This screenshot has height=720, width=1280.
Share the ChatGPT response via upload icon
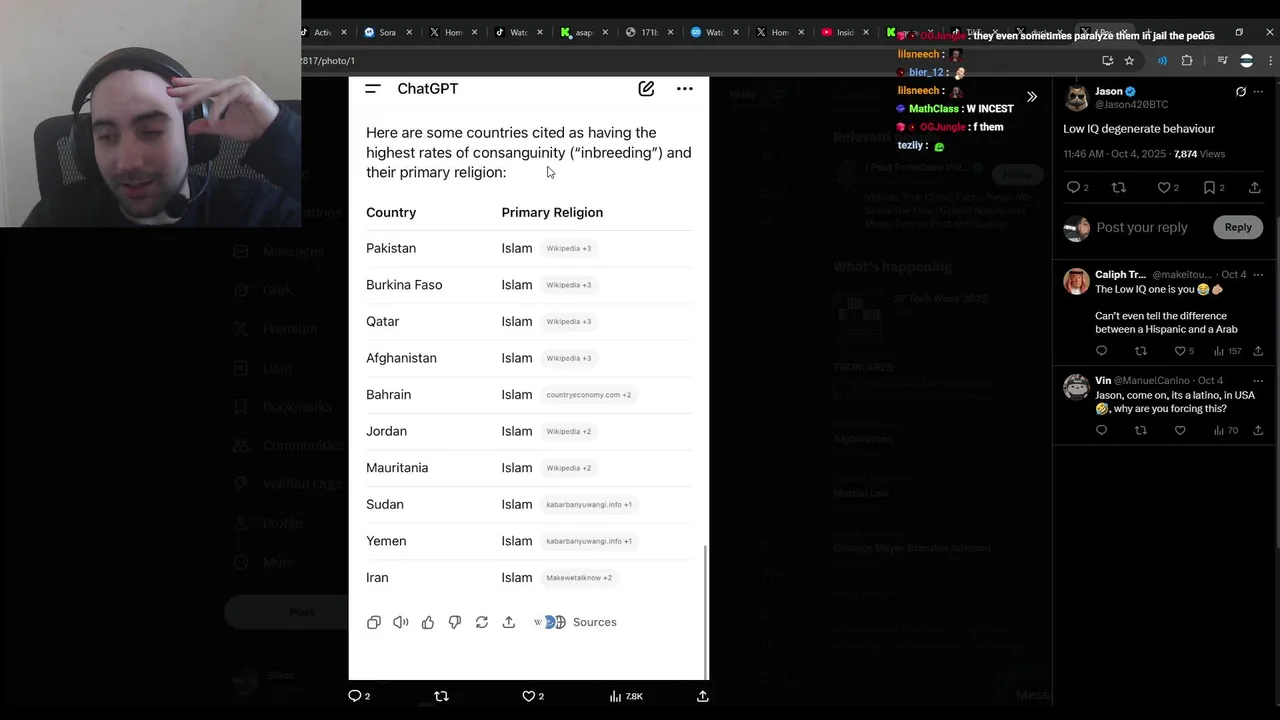coord(509,622)
